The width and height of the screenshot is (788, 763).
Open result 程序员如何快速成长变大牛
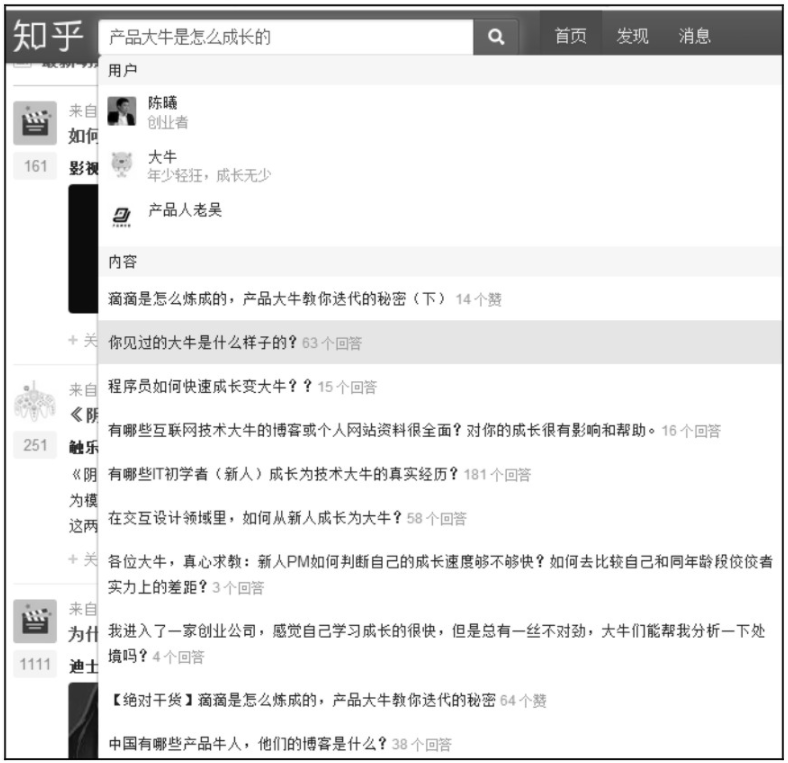click(440, 386)
